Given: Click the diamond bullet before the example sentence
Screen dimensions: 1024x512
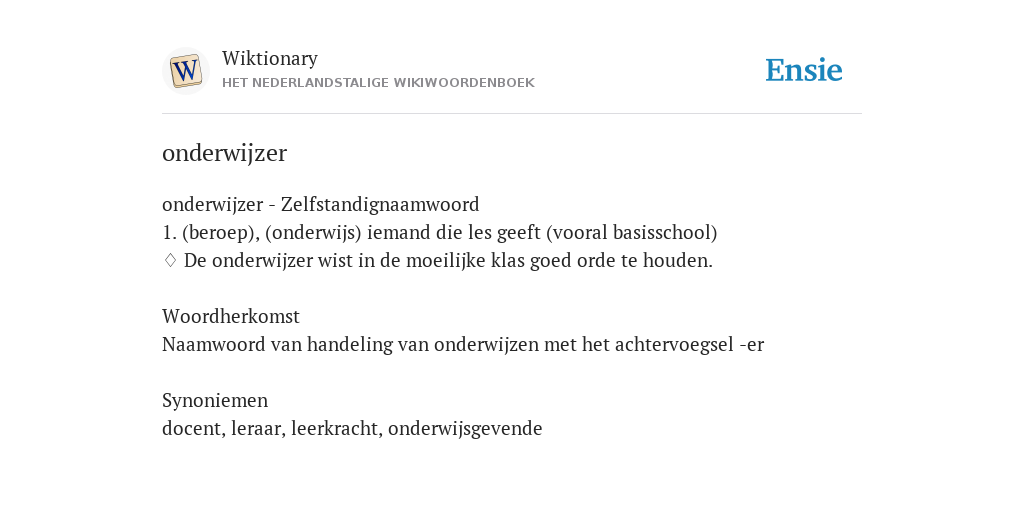Looking at the screenshot, I should (170, 261).
